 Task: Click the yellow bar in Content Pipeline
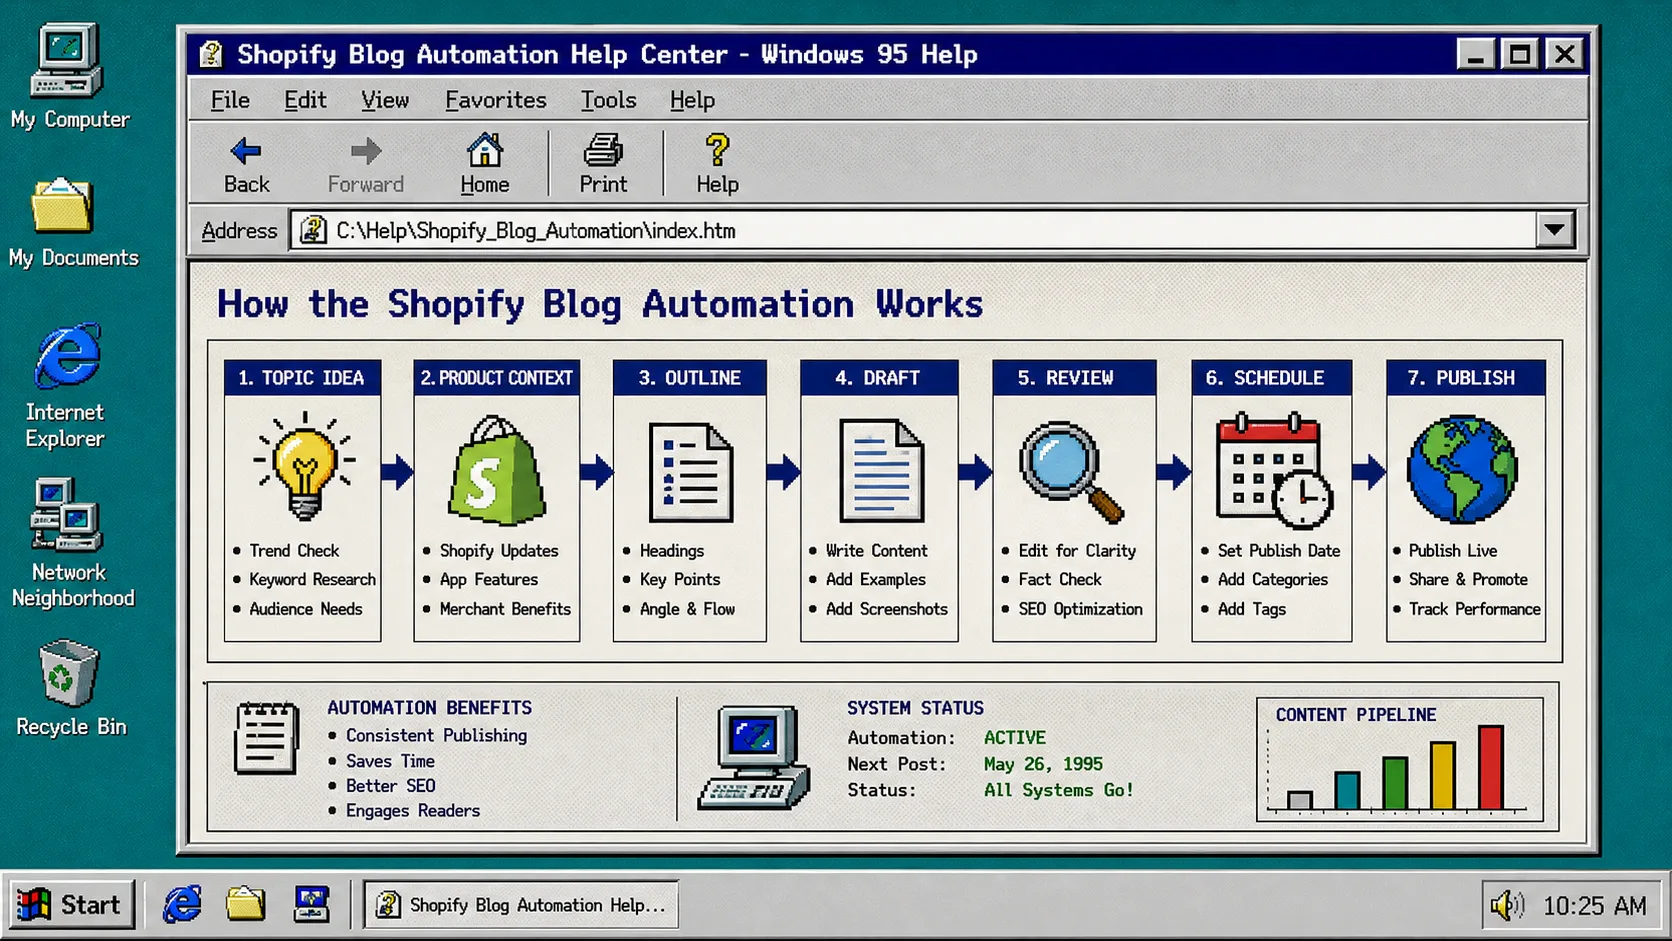tap(1442, 775)
